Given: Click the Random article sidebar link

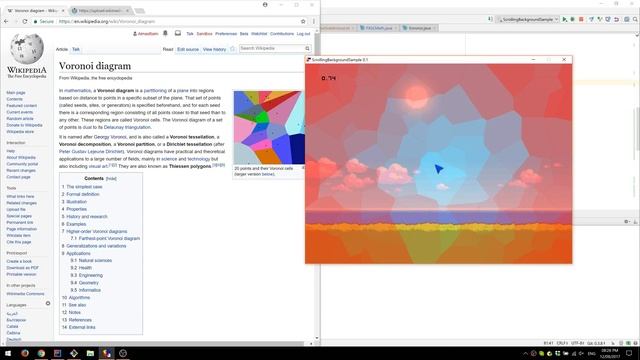Looking at the screenshot, I should point(20,119).
